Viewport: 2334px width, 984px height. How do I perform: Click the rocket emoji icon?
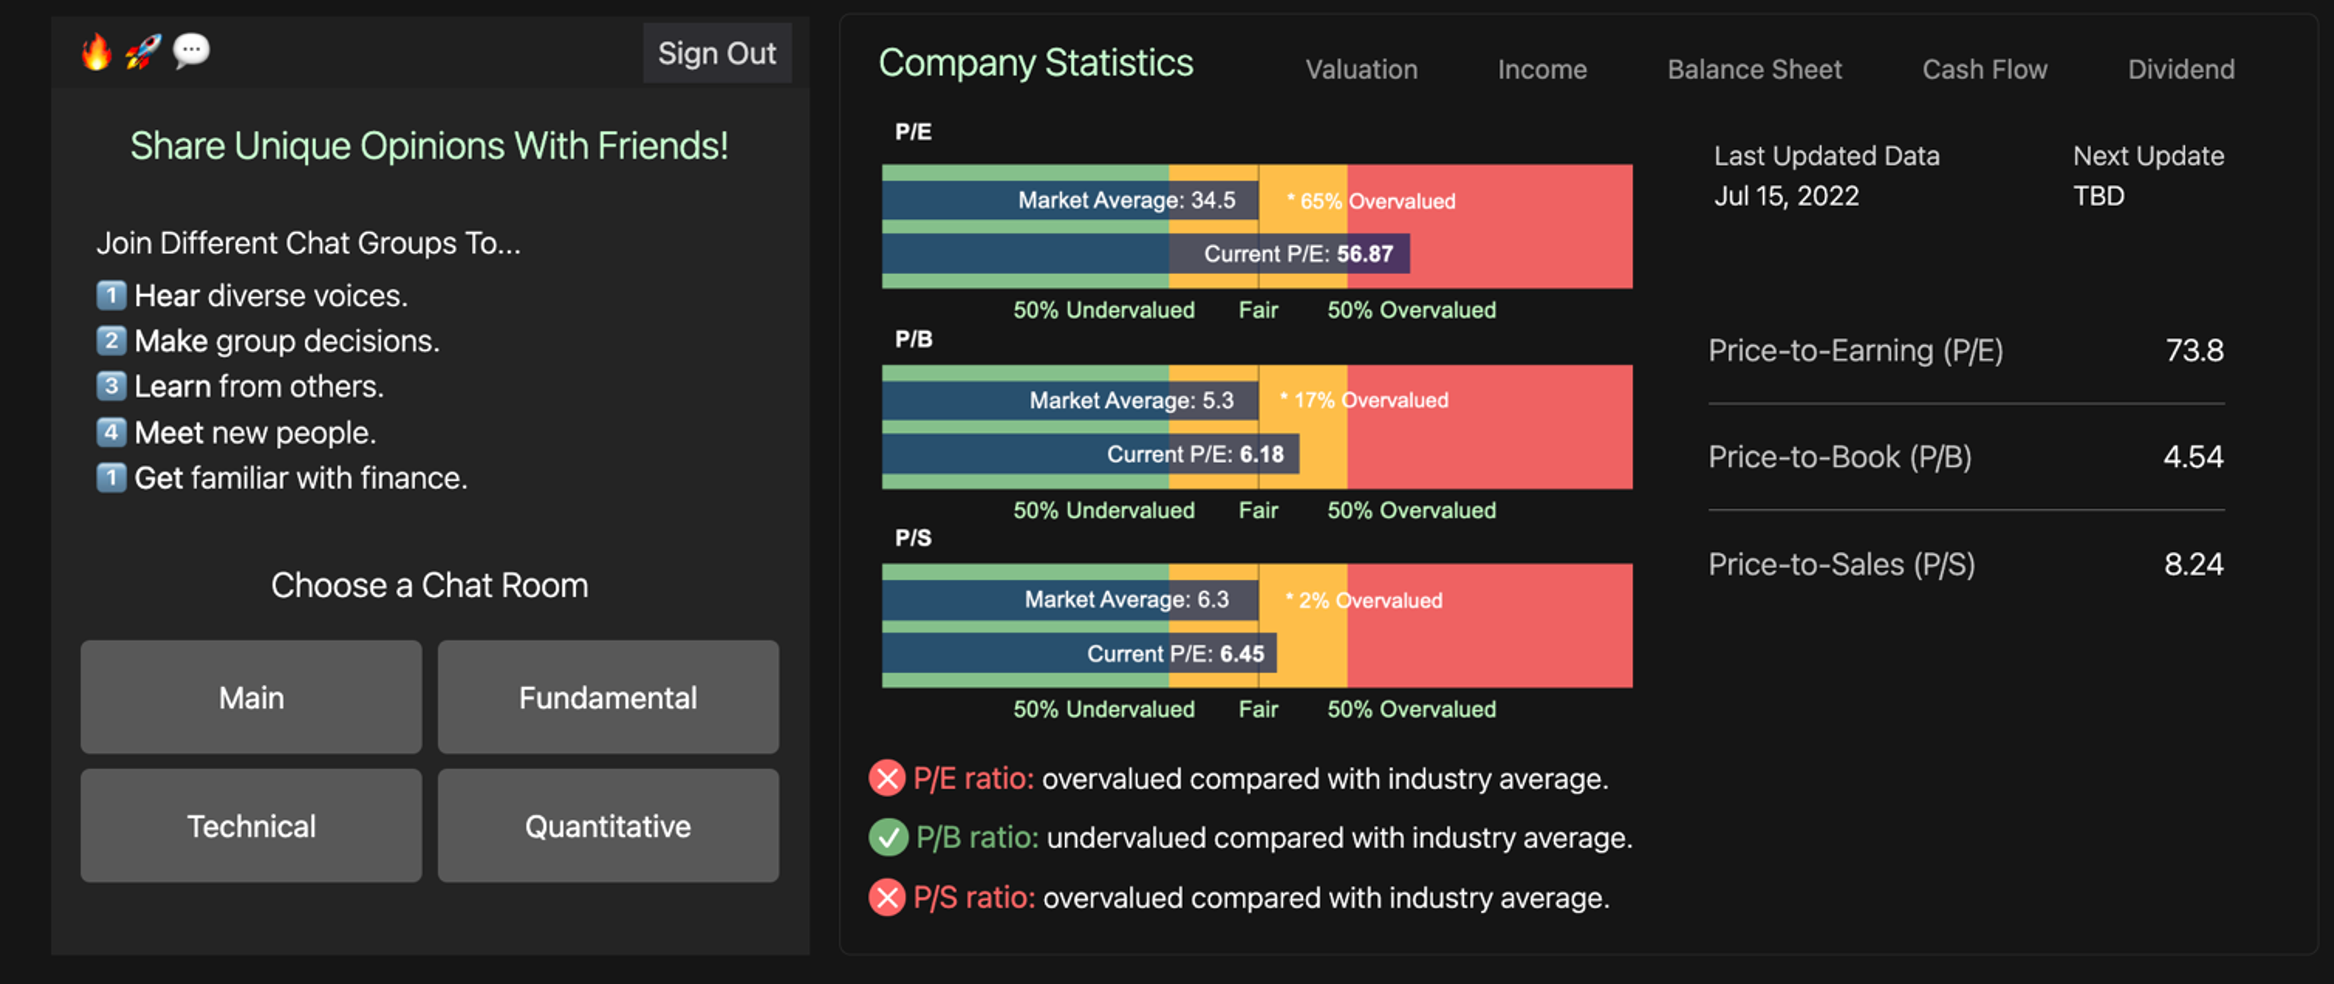tap(142, 52)
